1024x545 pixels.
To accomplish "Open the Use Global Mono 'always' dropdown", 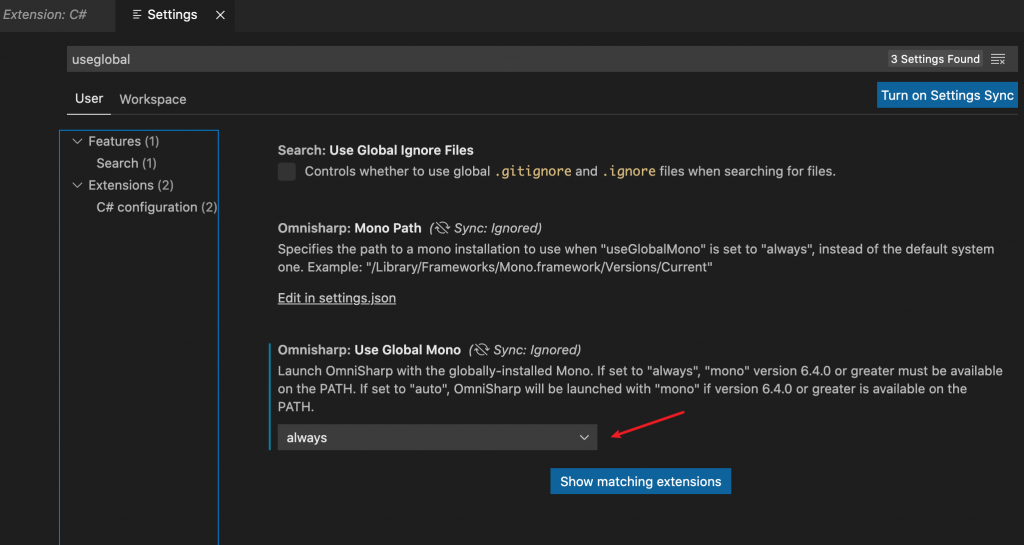I will [x=437, y=438].
